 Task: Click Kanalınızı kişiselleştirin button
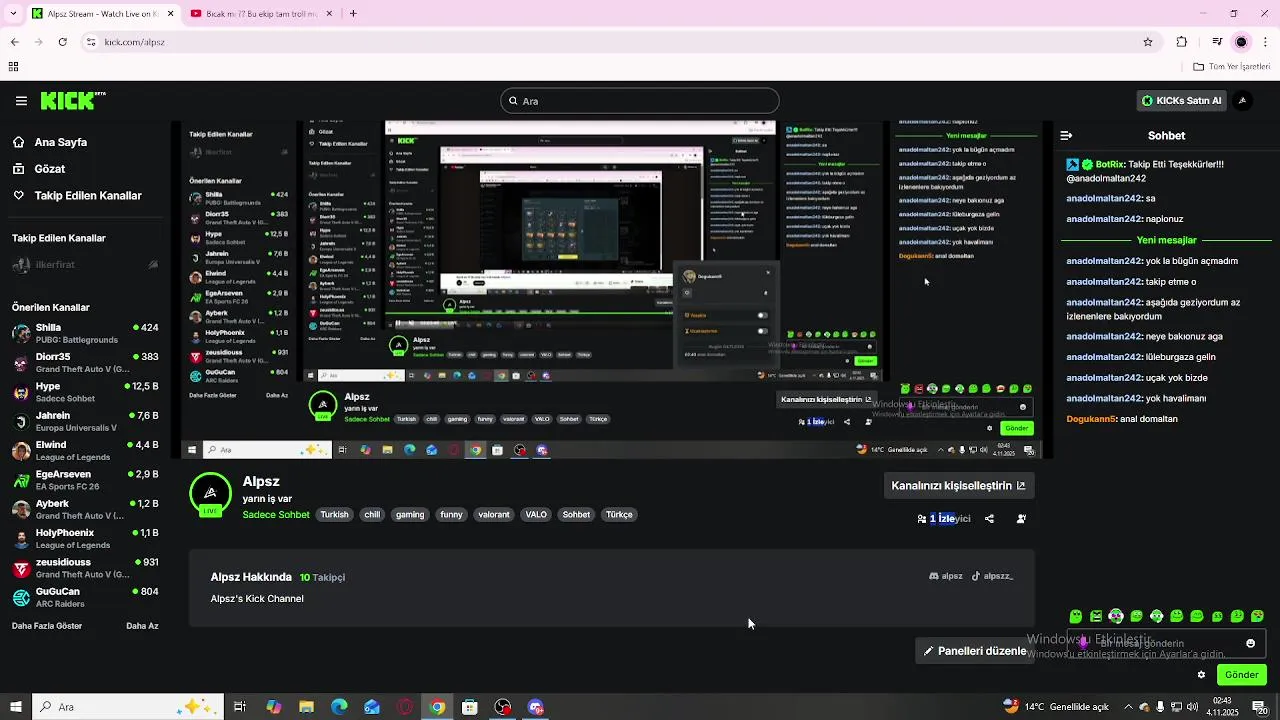point(958,486)
